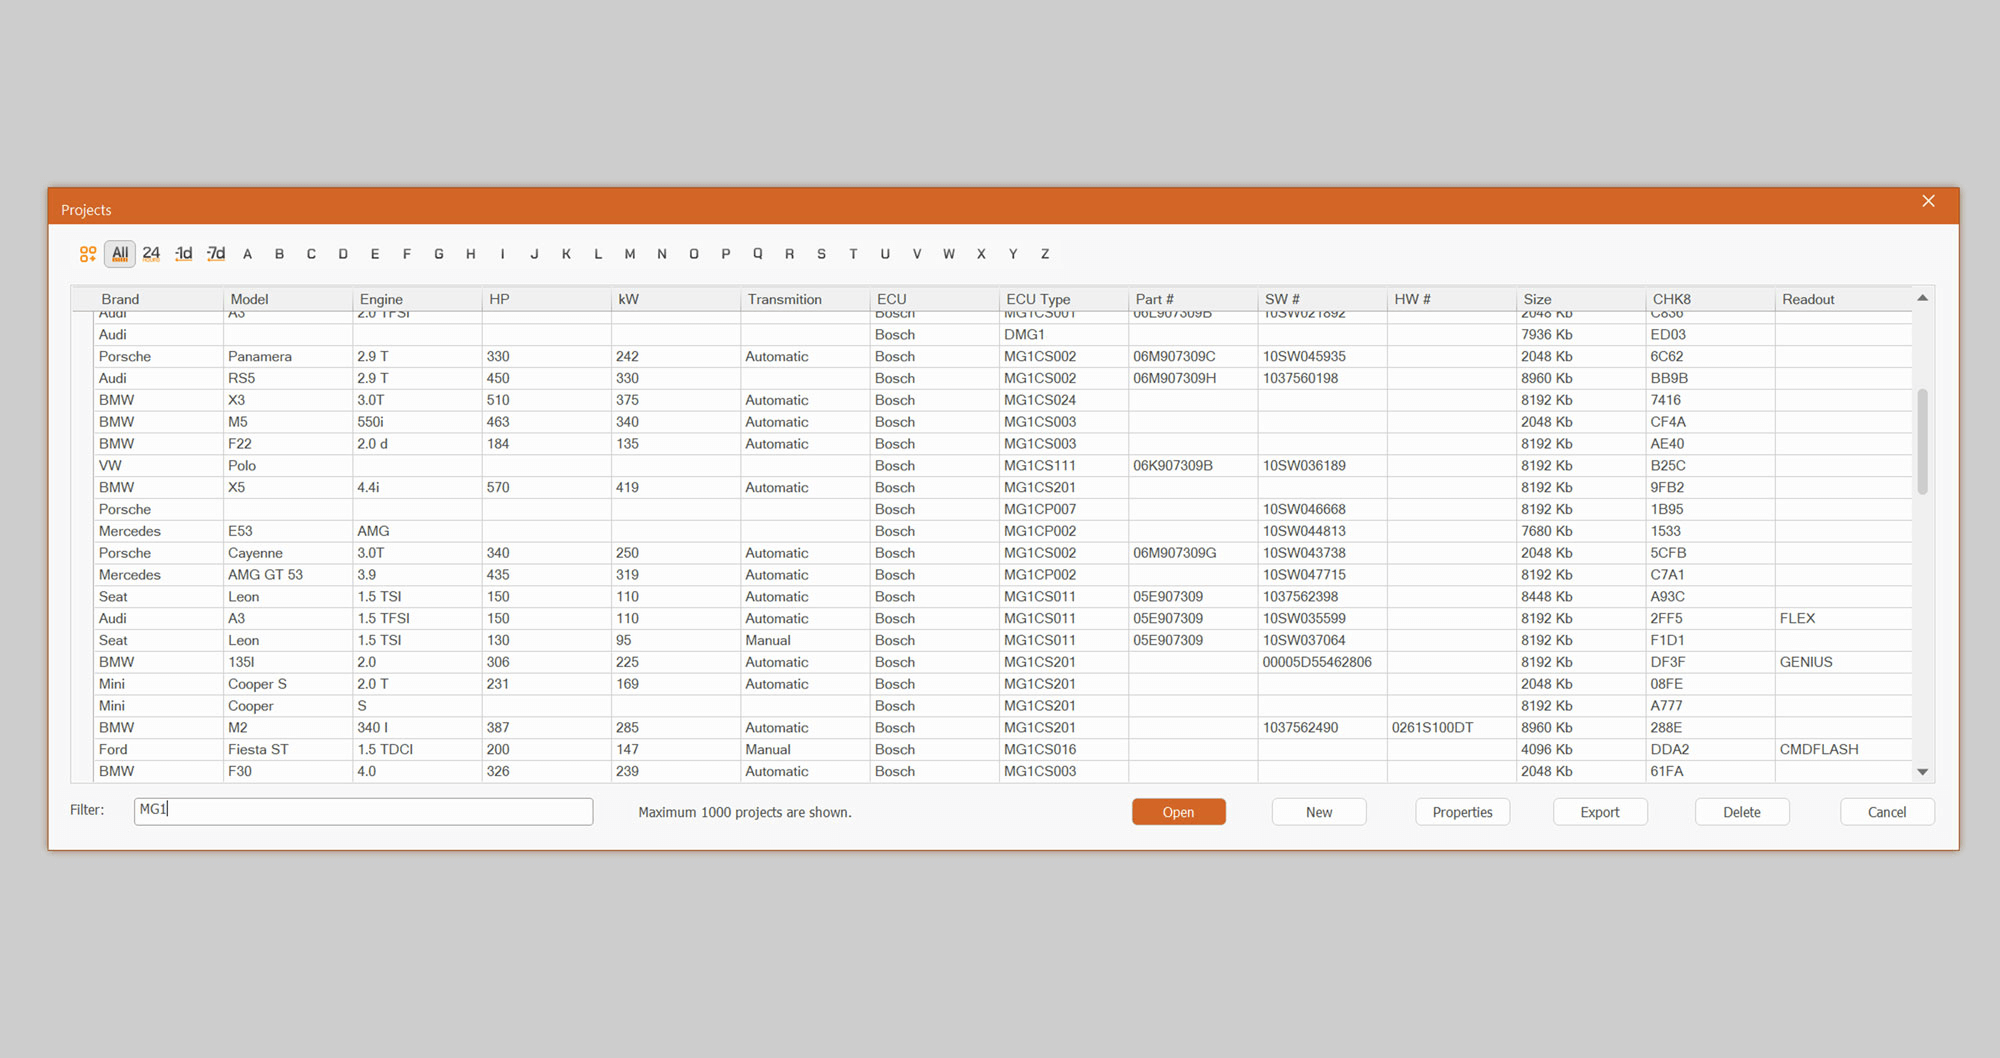2000x1058 pixels.
Task: Select the BMW F30 row
Action: pyautogui.click(x=1003, y=771)
